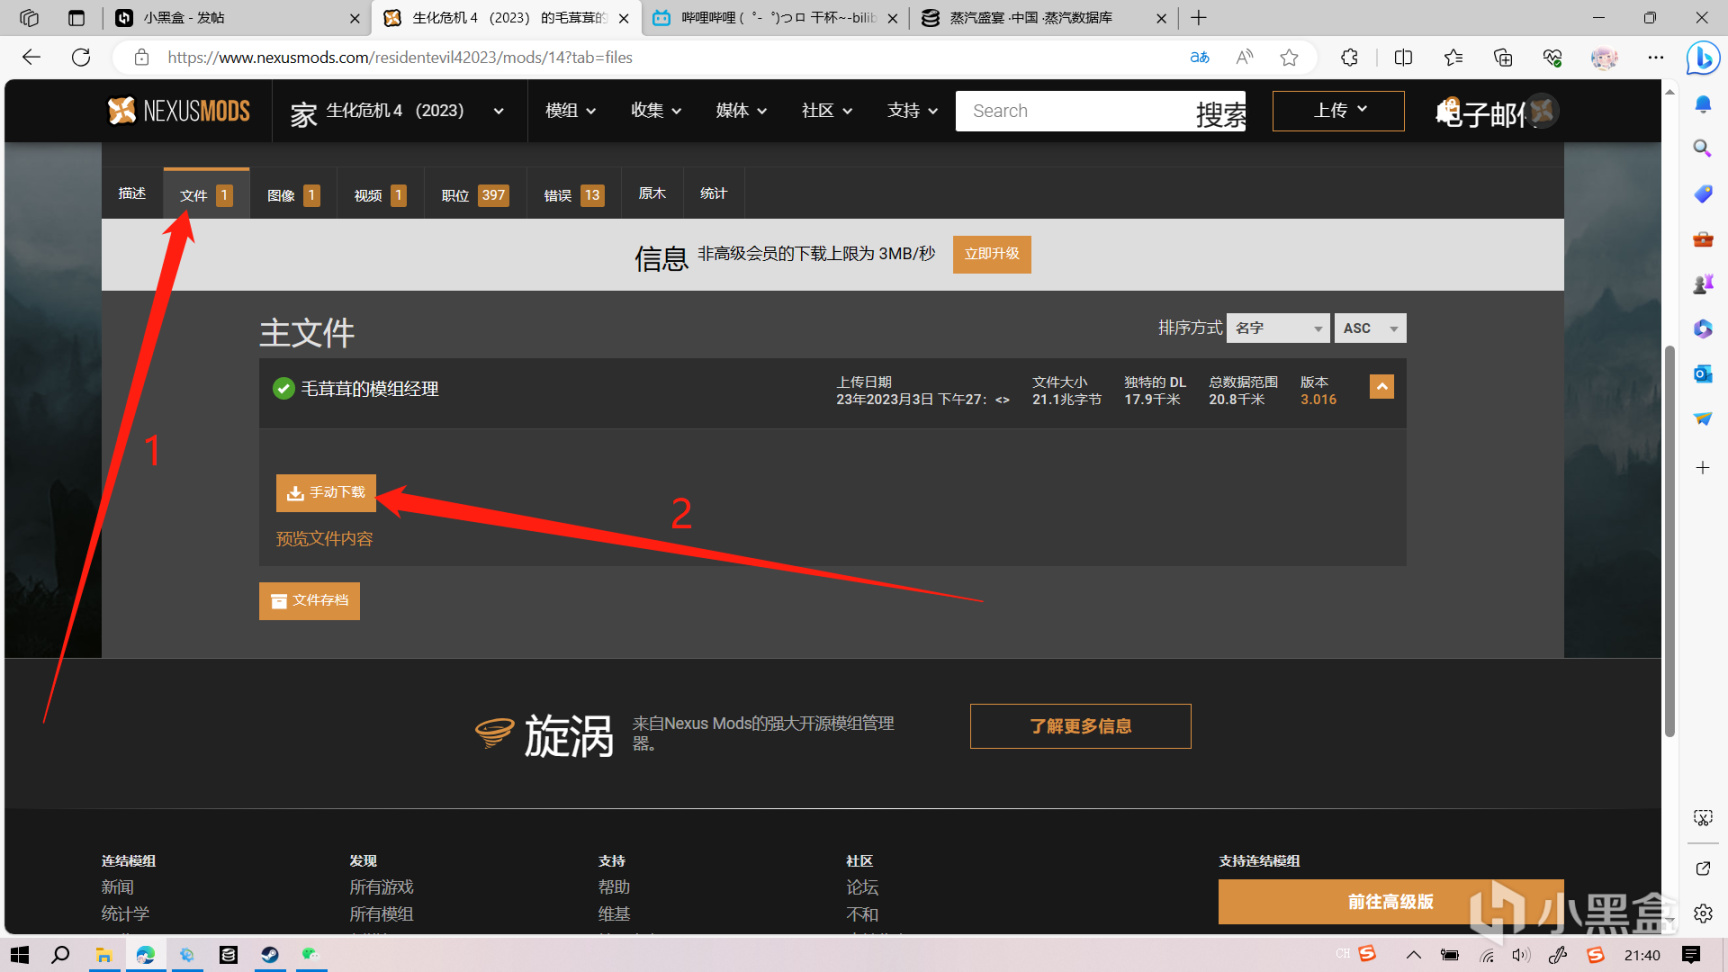Open favorites list icon
Image resolution: width=1728 pixels, height=972 pixels.
pyautogui.click(x=1453, y=57)
